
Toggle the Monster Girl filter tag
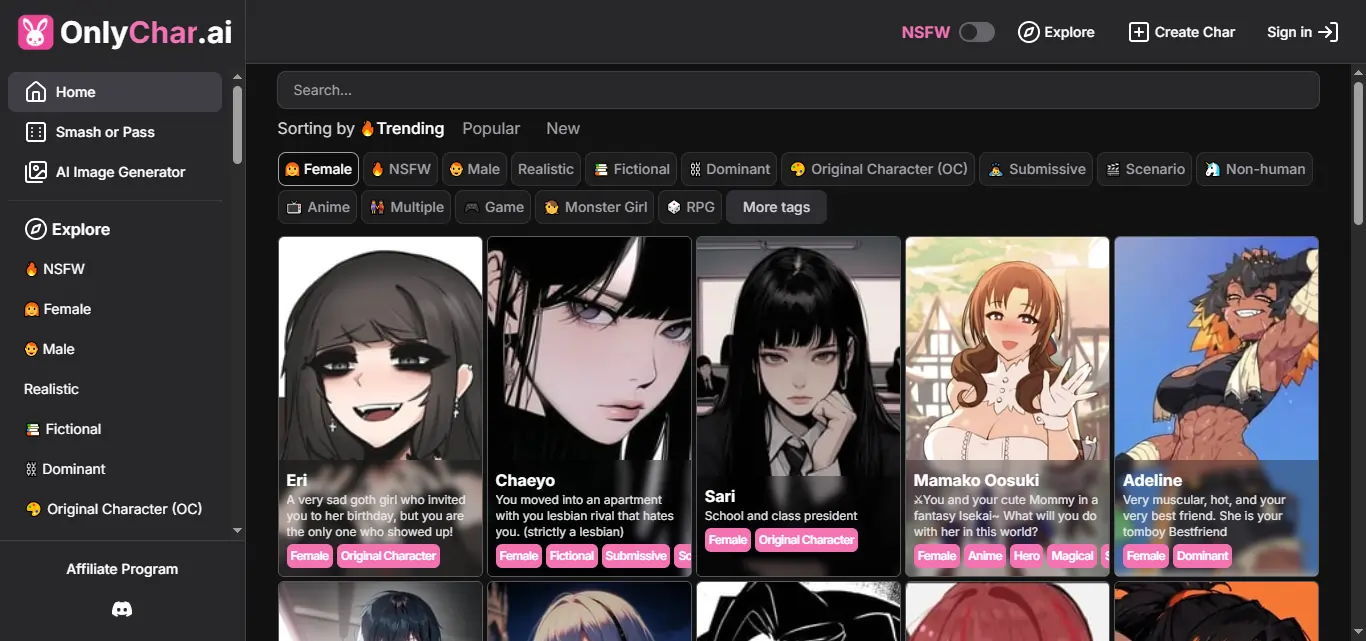click(x=594, y=206)
